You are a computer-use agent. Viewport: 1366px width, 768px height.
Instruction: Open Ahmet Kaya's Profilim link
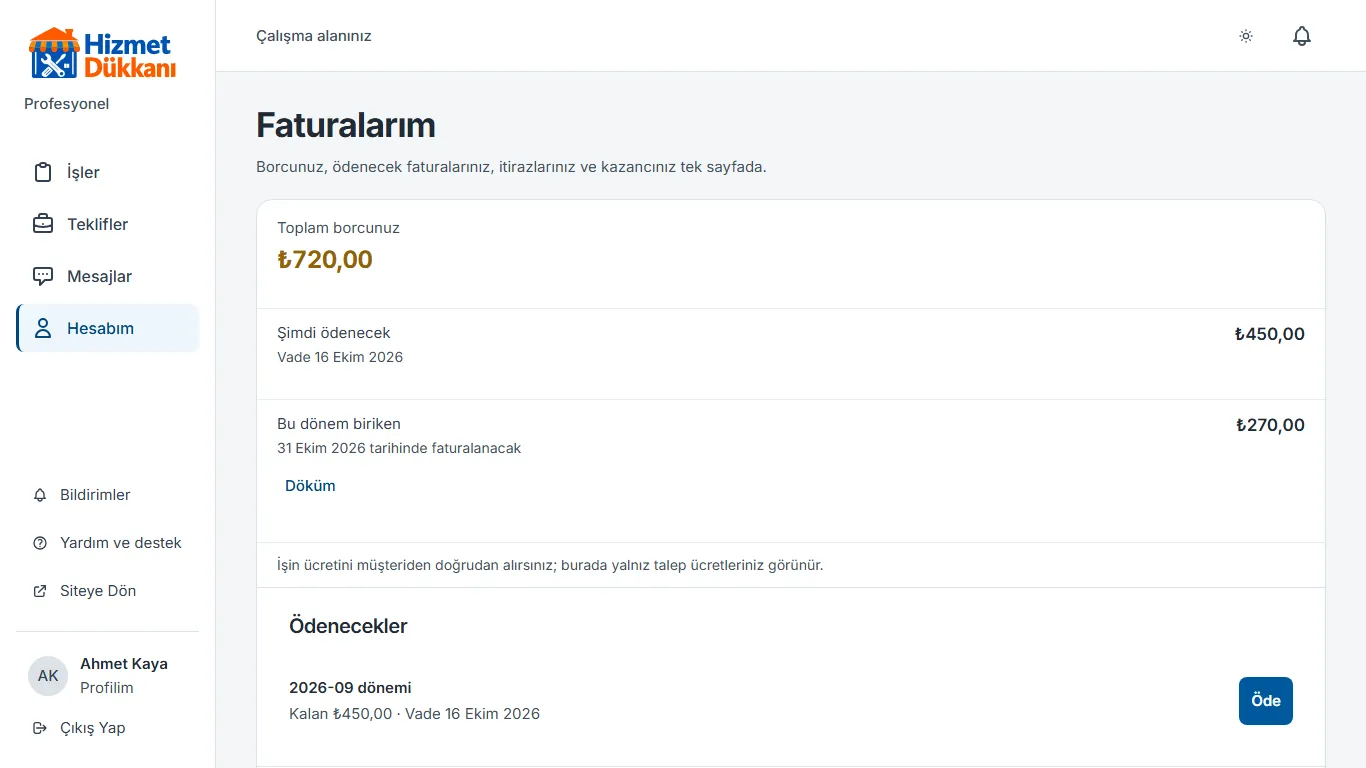[107, 688]
